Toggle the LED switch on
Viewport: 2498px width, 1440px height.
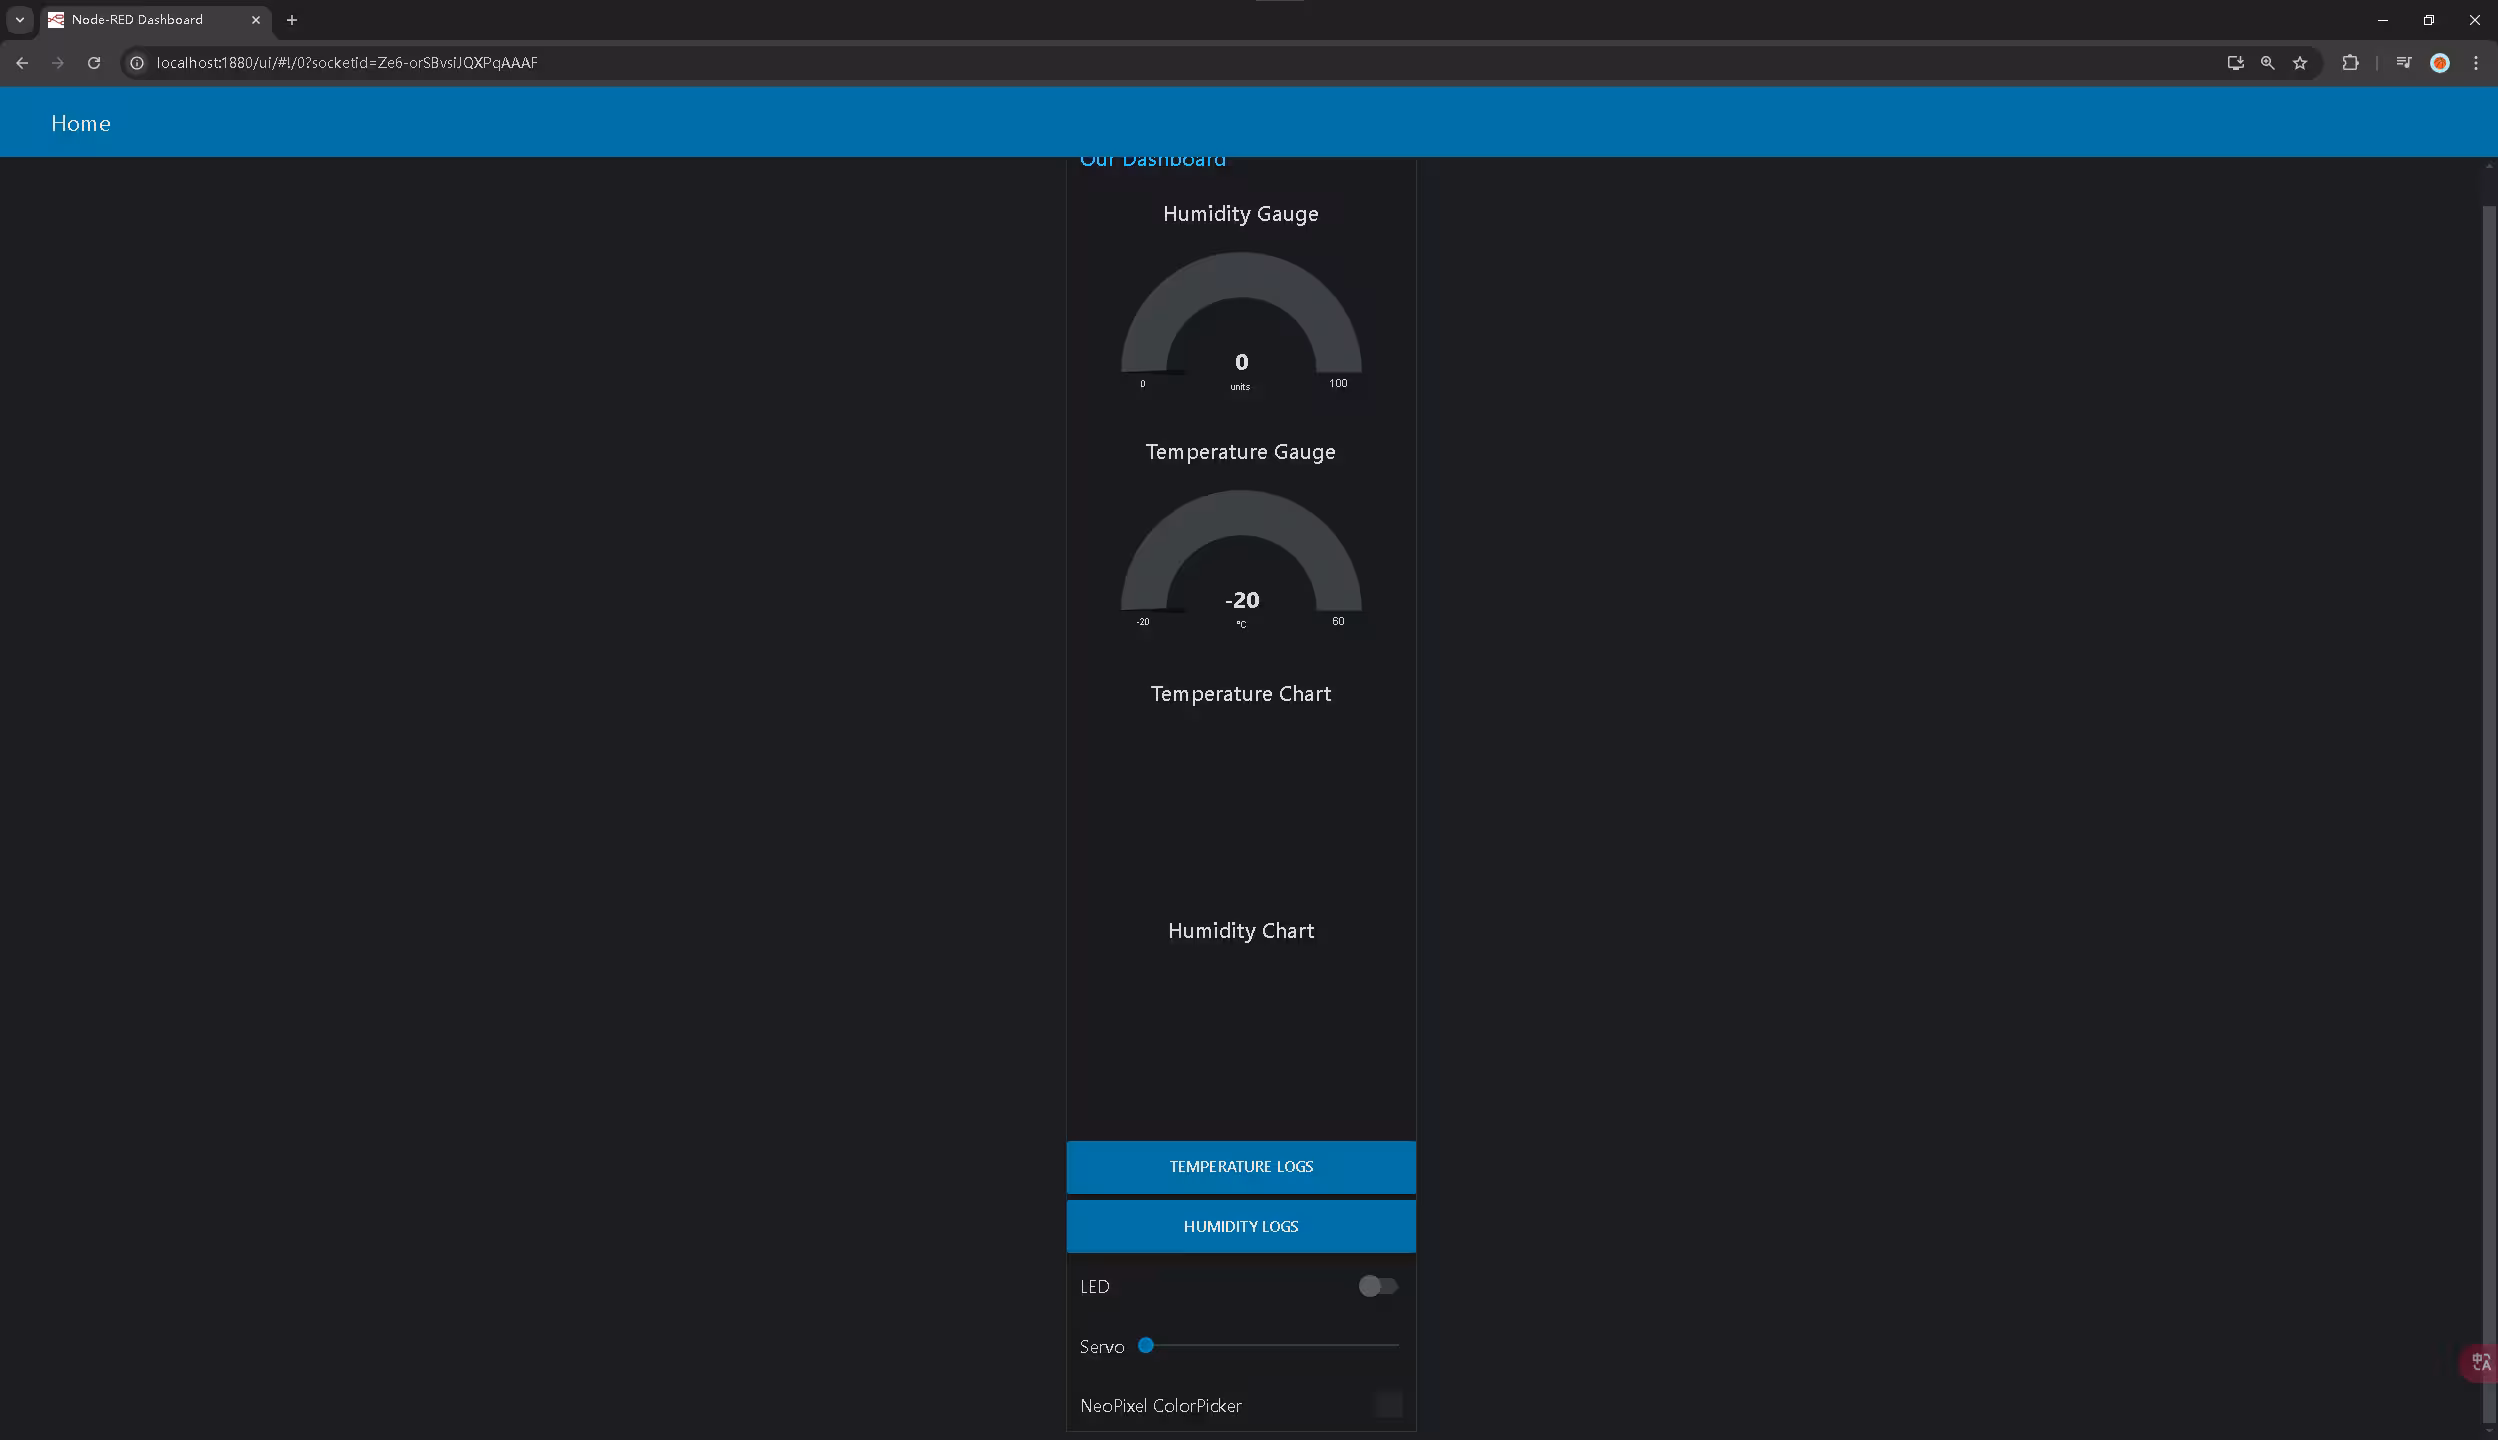(x=1378, y=1286)
